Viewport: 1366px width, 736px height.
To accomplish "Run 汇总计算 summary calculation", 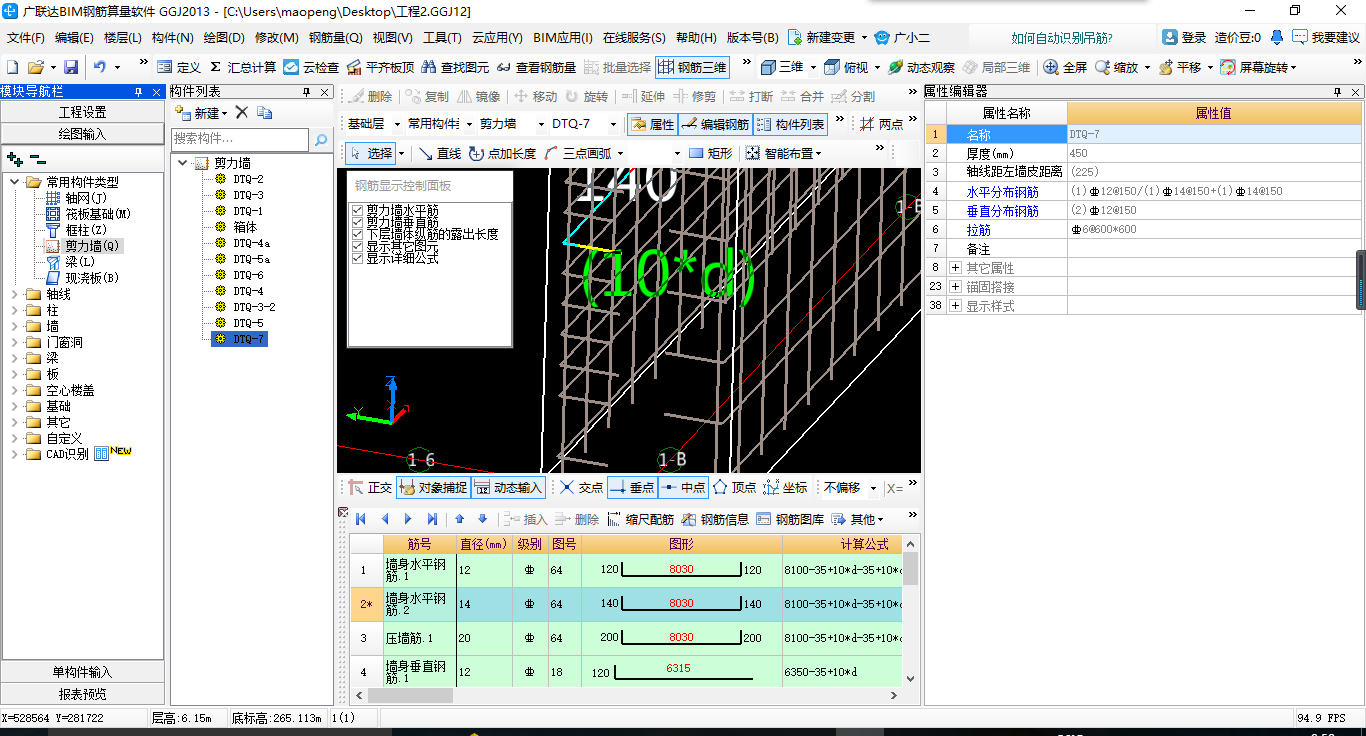I will coord(243,67).
